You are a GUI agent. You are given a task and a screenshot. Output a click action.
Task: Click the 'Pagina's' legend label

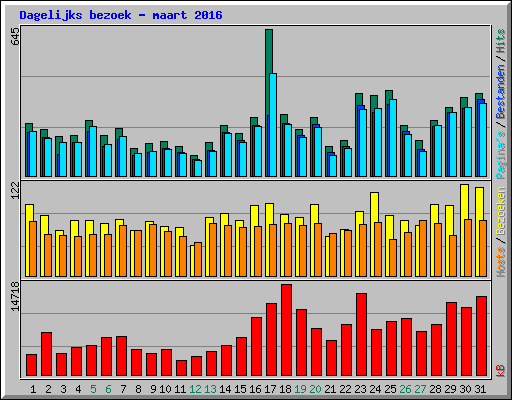pos(501,155)
